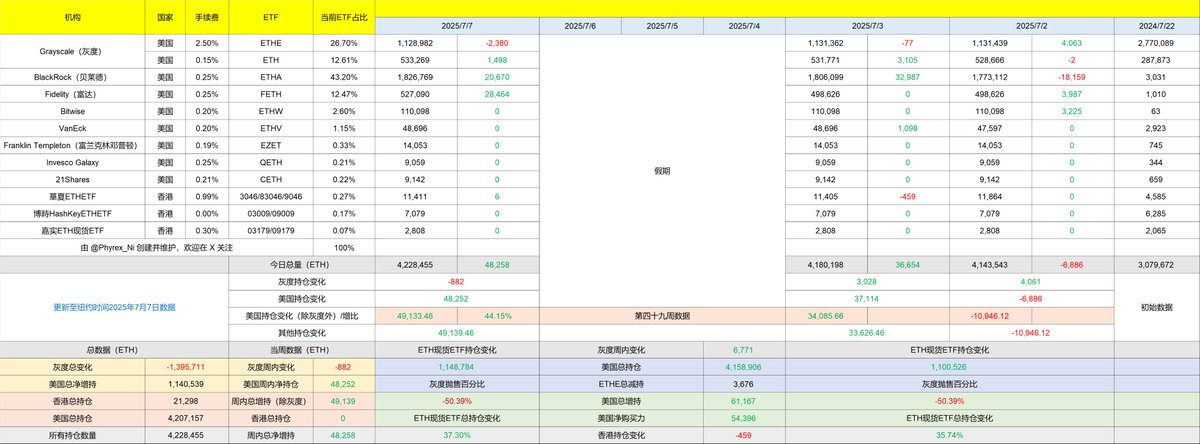The width and height of the screenshot is (1200, 444).
Task: Select the 44.15% value cell
Action: (498, 315)
